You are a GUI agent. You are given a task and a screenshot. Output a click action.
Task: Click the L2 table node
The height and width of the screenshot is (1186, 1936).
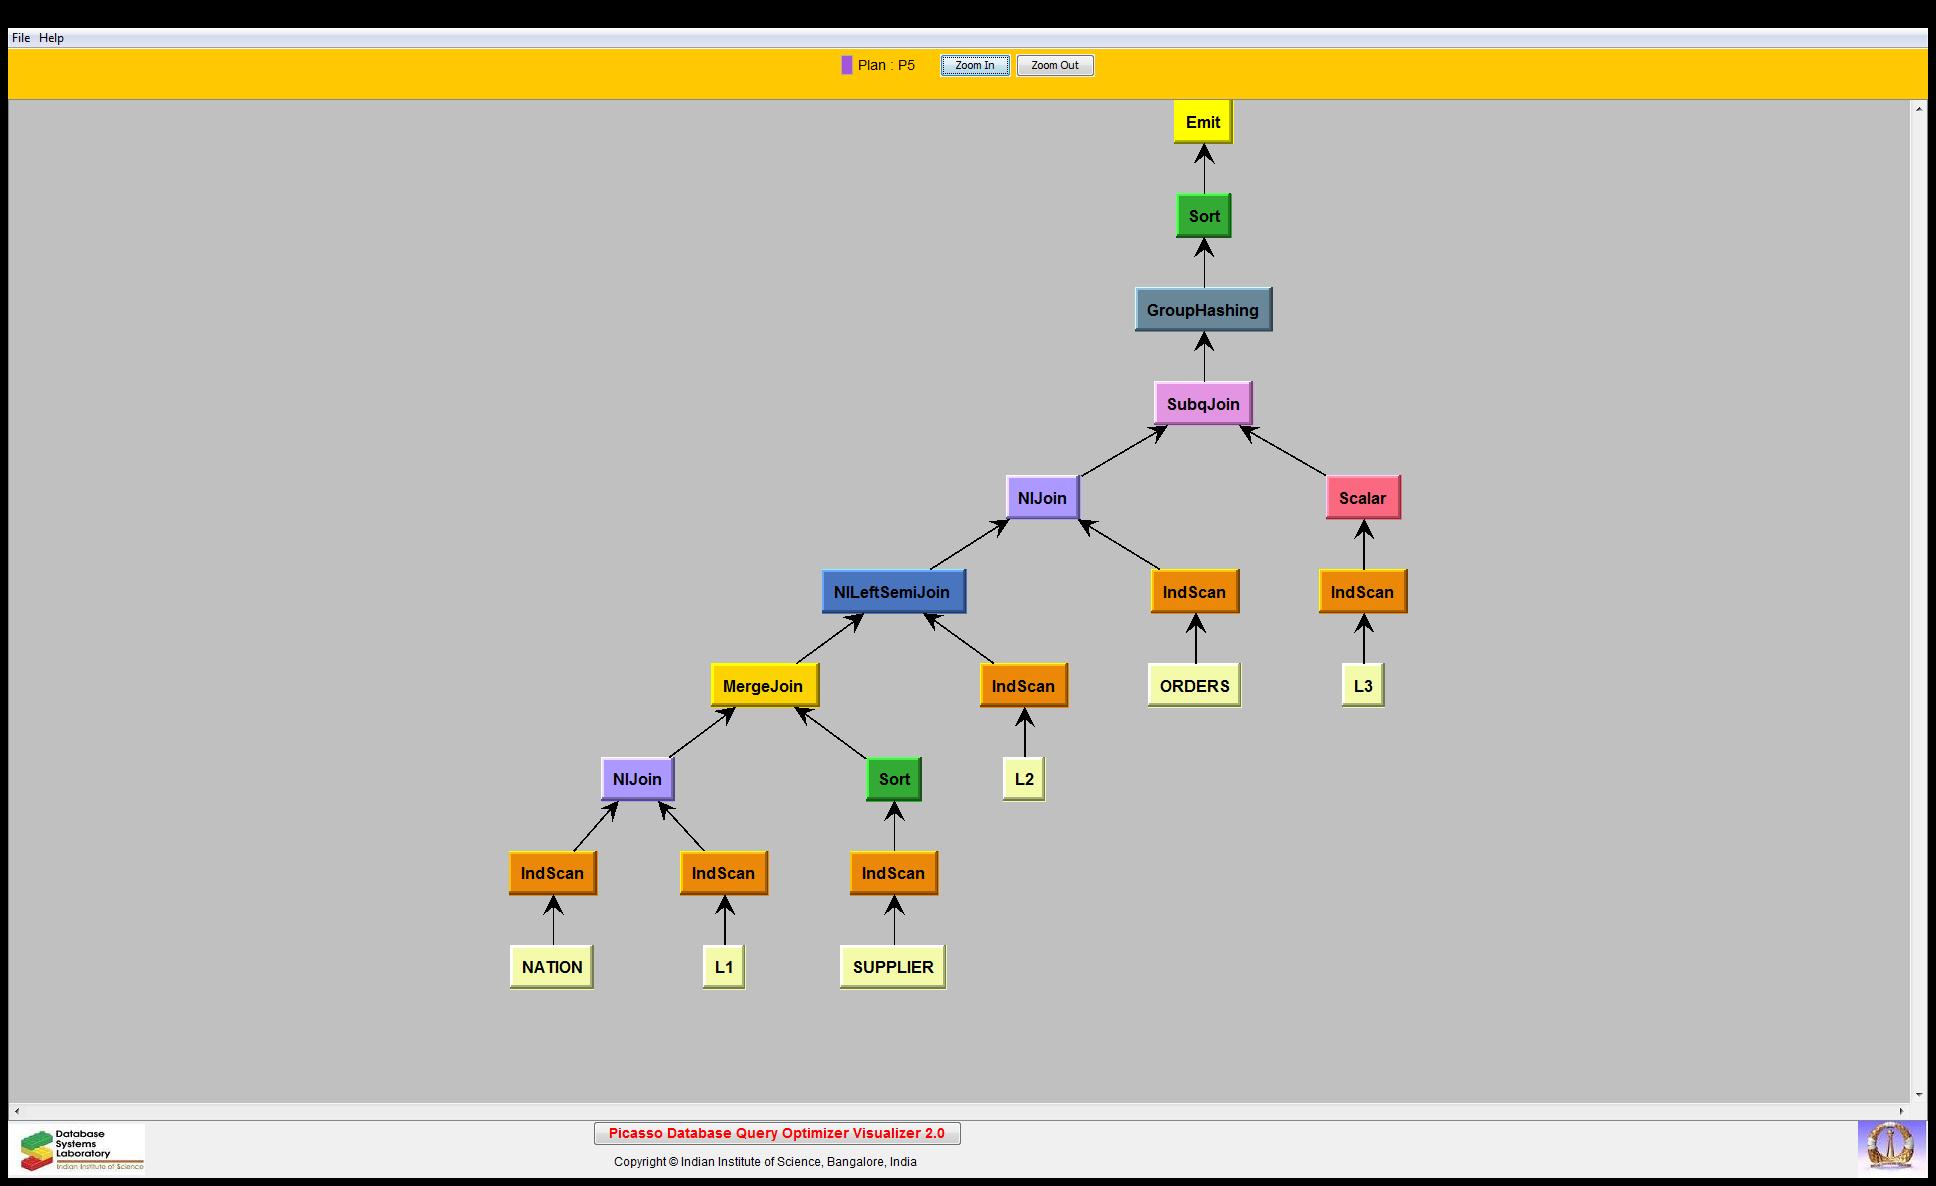point(1023,779)
